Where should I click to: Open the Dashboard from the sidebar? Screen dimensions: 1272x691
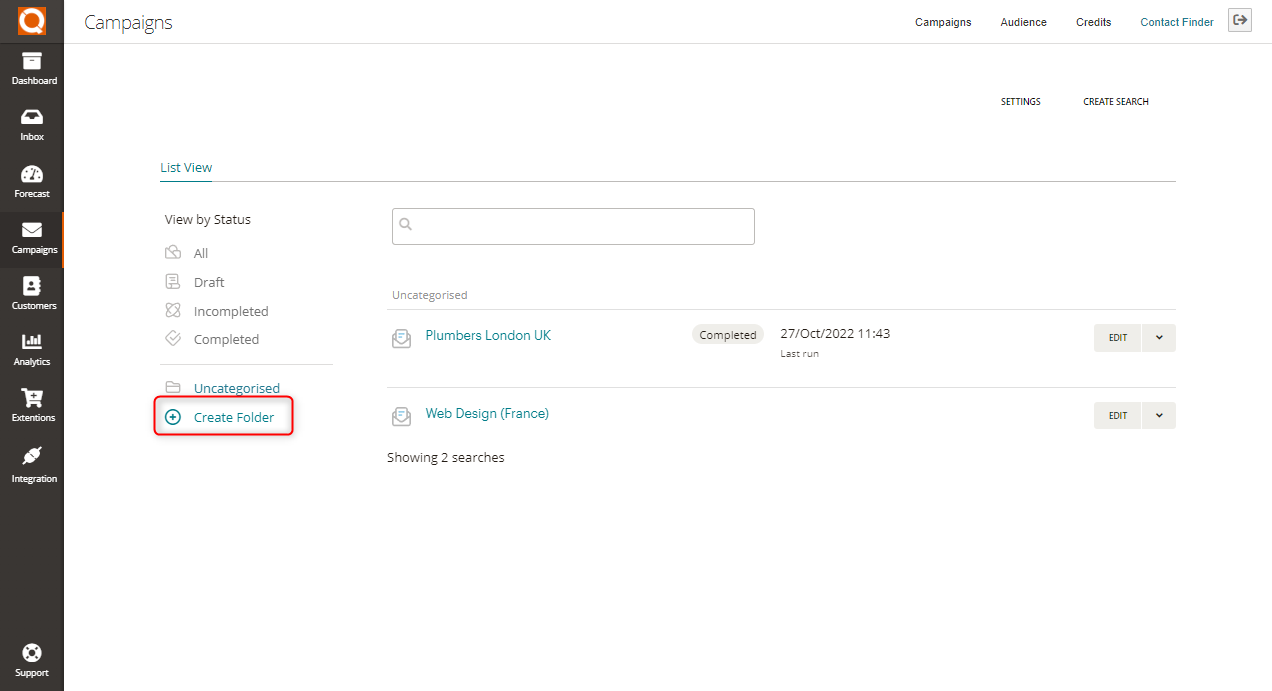click(32, 67)
